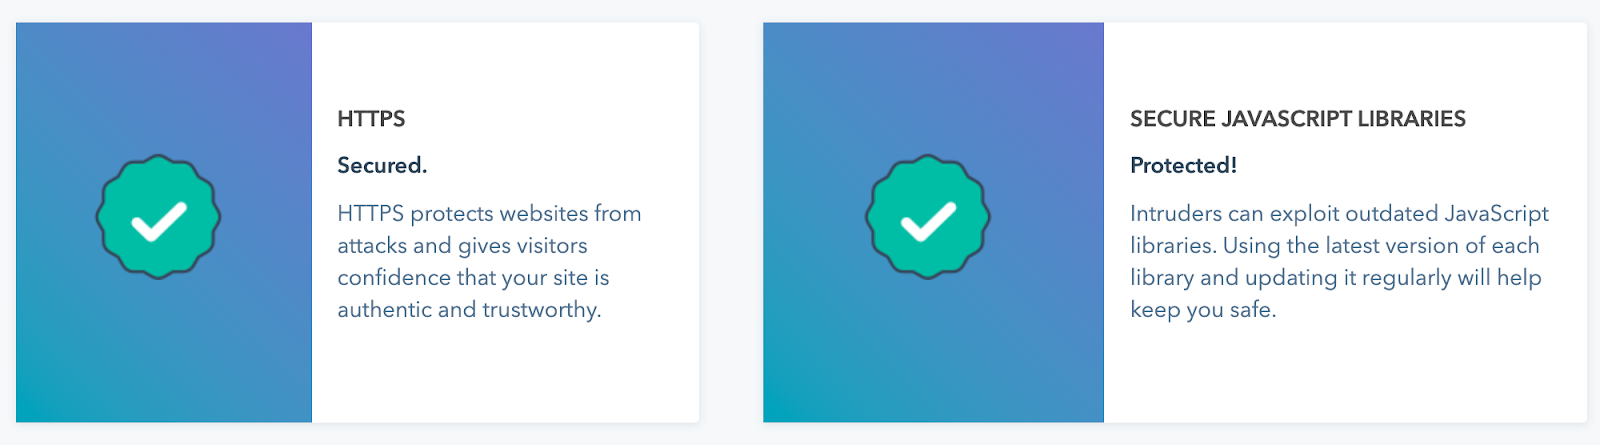The image size is (1600, 445).
Task: Click the "Secured." status text
Action: coord(382,165)
